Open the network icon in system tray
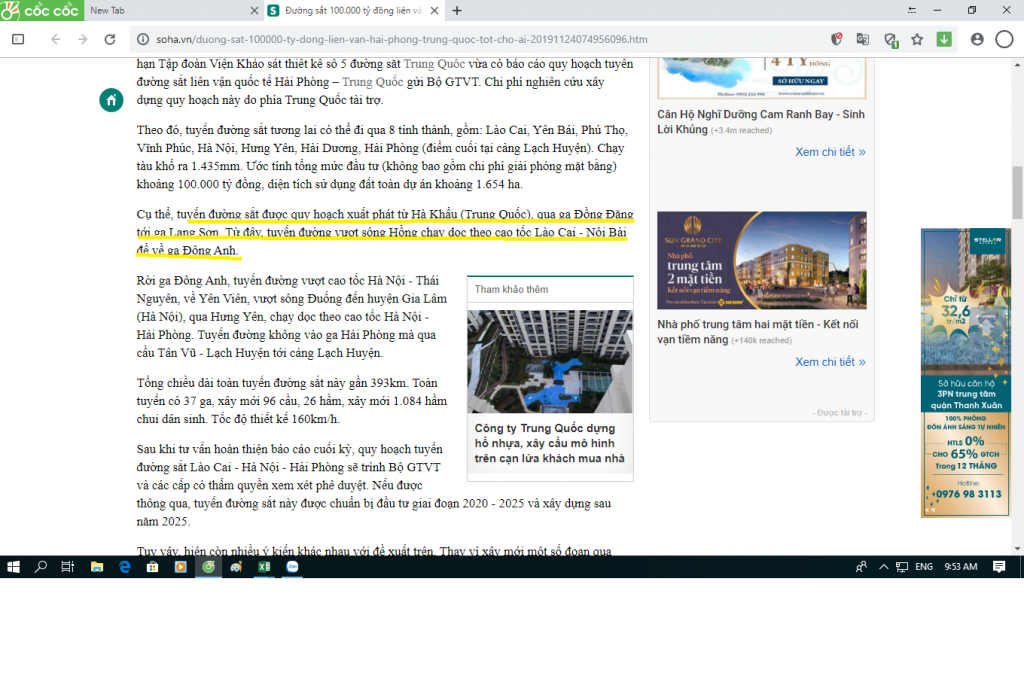1024x676 pixels. (902, 567)
